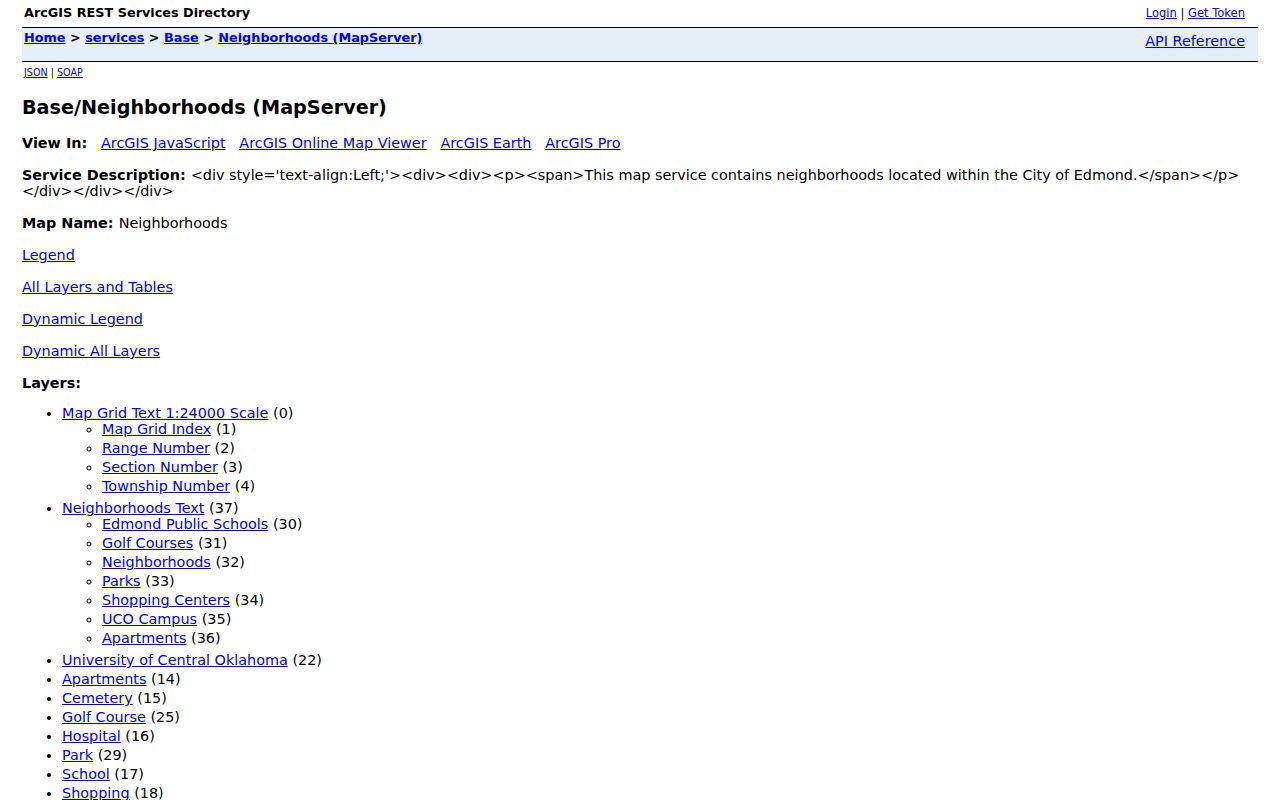This screenshot has height=800, width=1280.
Task: Open Shopping layer (18)
Action: pos(96,793)
